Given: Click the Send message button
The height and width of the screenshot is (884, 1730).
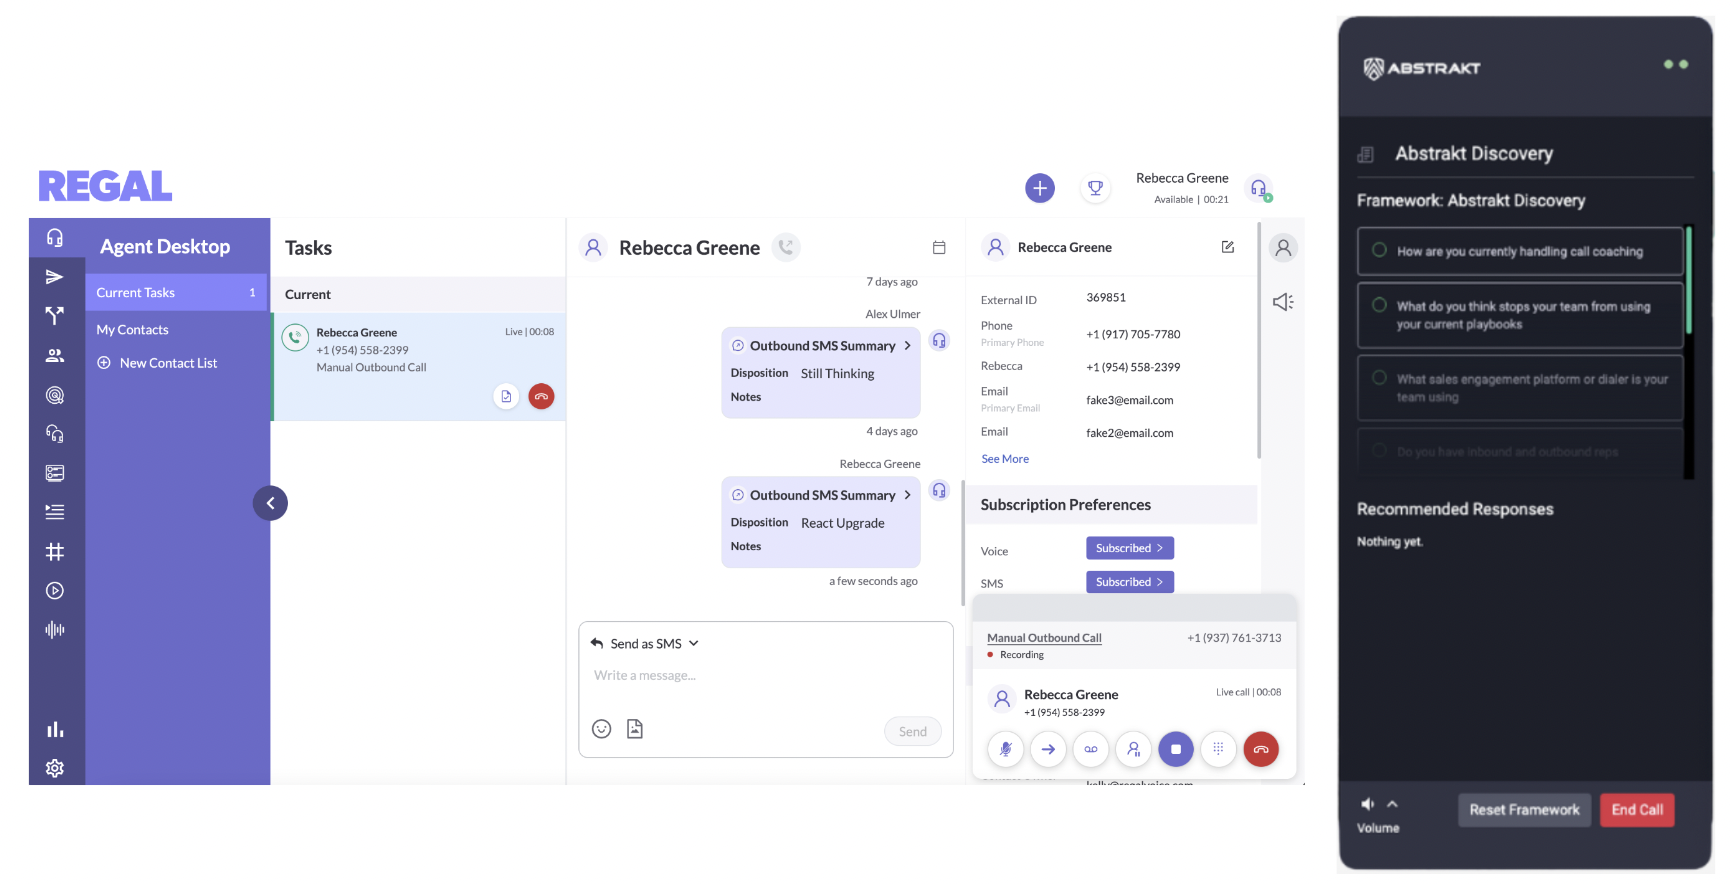Looking at the screenshot, I should pyautogui.click(x=912, y=732).
